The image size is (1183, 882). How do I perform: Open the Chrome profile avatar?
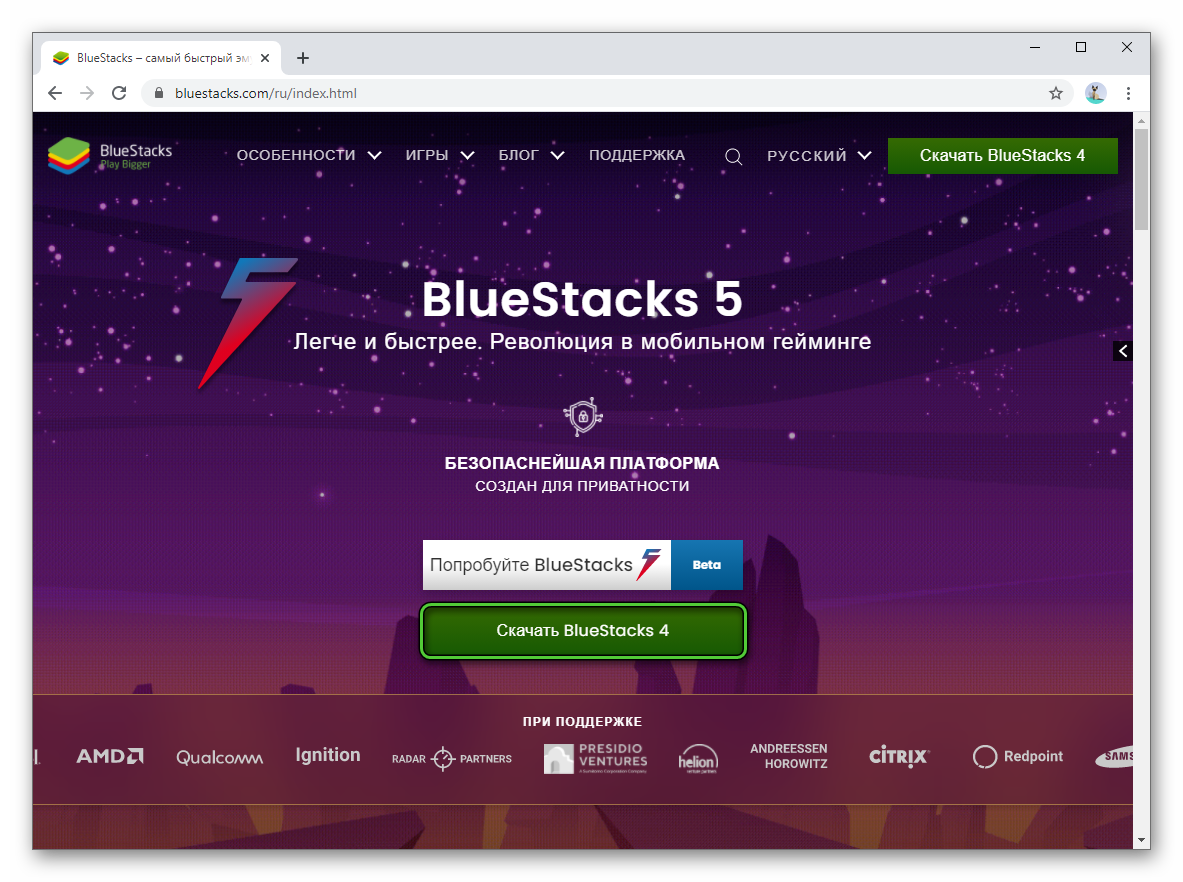click(x=1095, y=93)
